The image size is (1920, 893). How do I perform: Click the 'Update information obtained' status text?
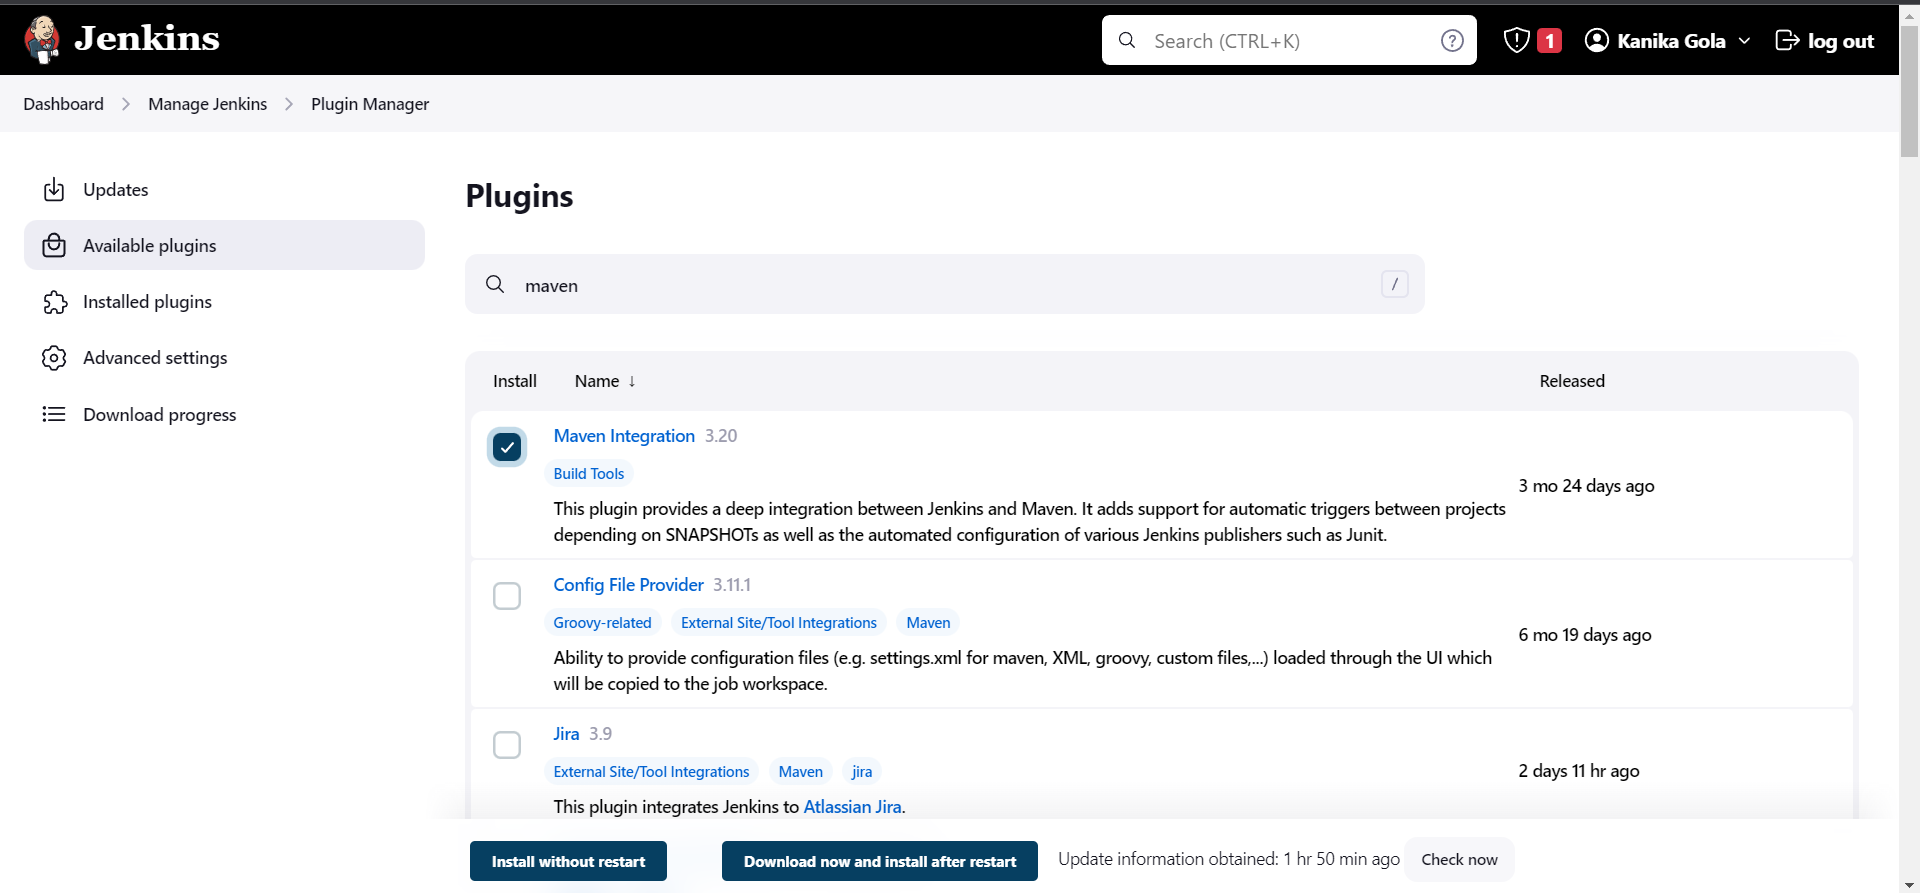pos(1229,859)
